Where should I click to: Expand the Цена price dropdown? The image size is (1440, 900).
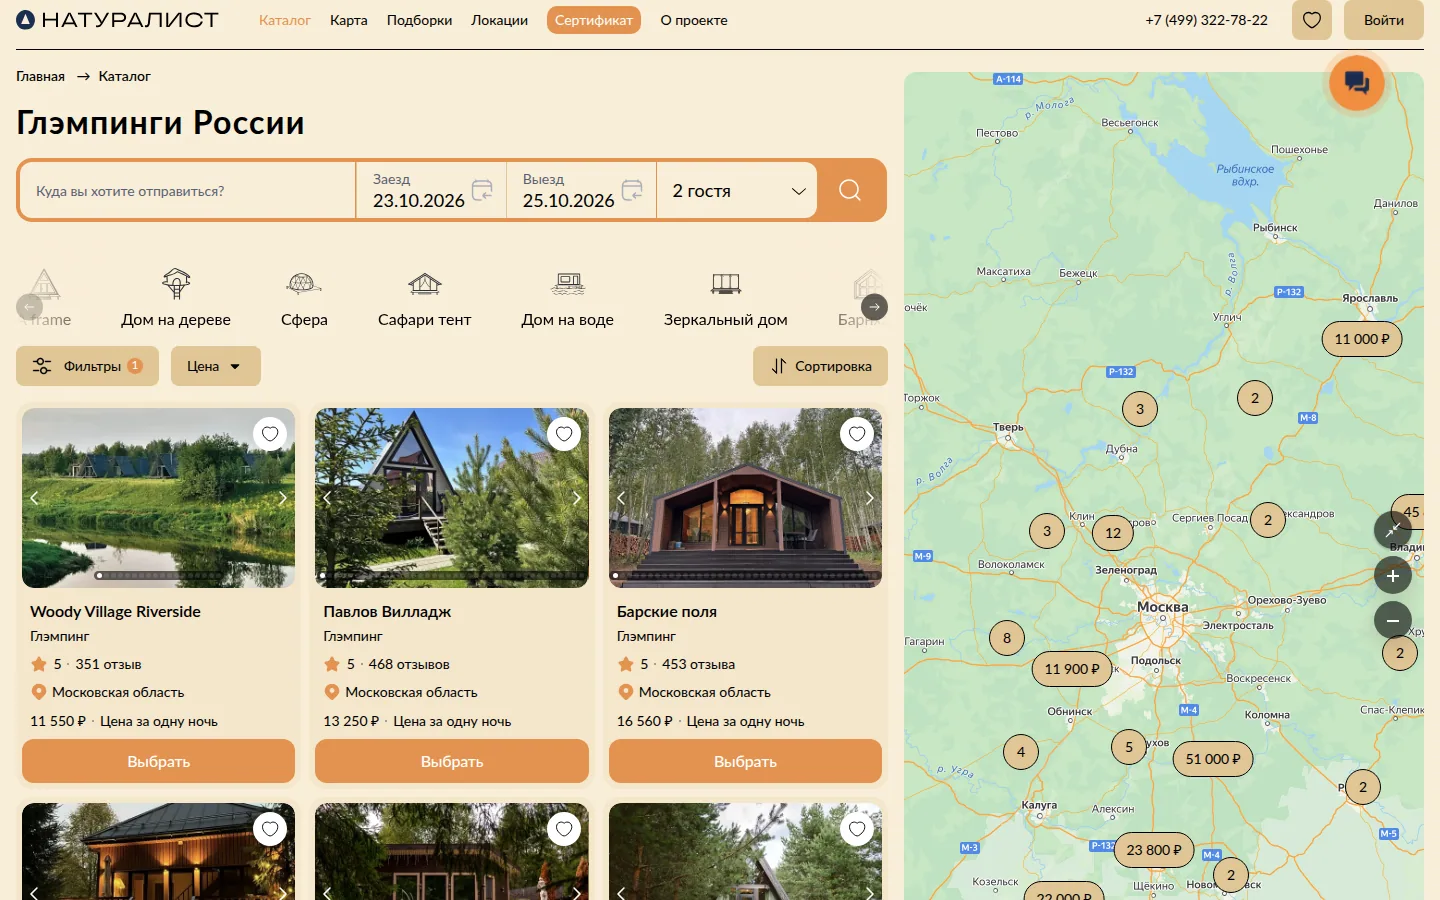click(x=216, y=366)
